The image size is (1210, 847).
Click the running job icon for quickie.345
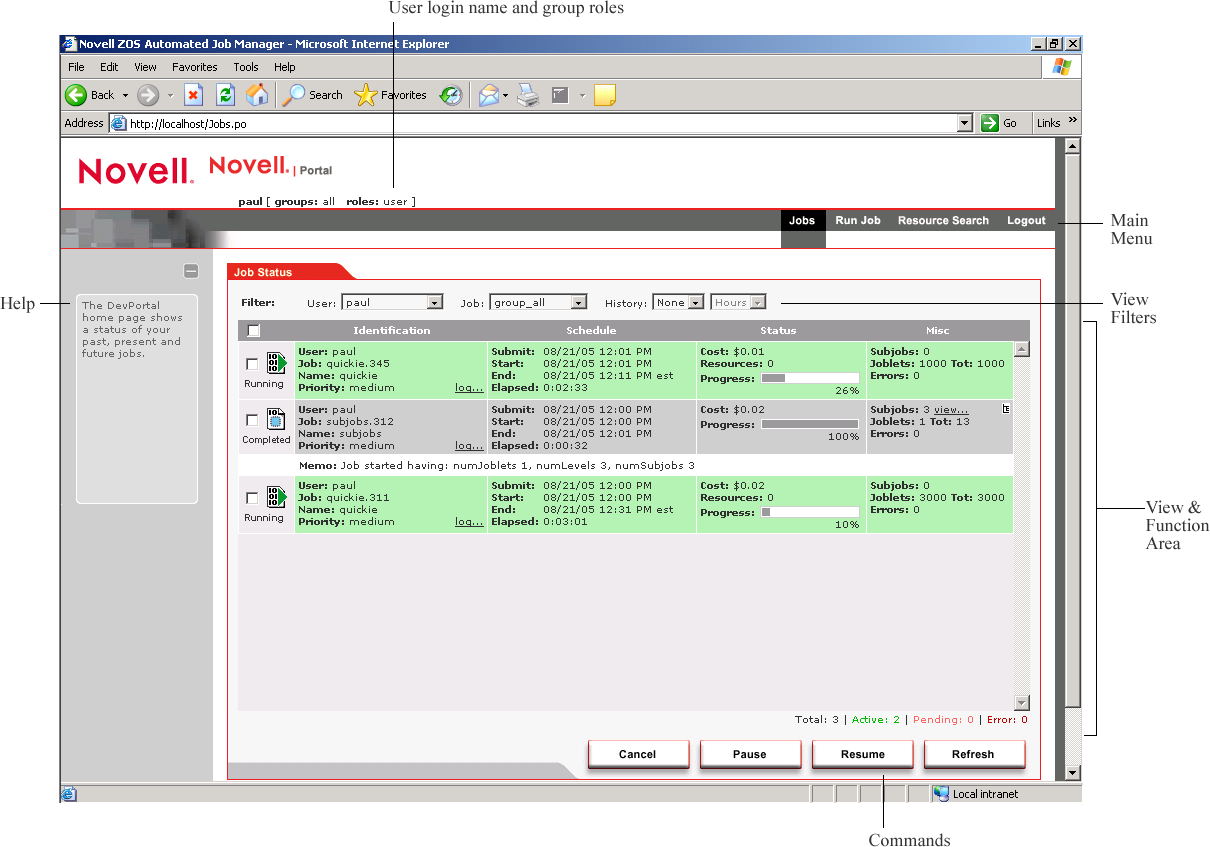click(x=276, y=364)
